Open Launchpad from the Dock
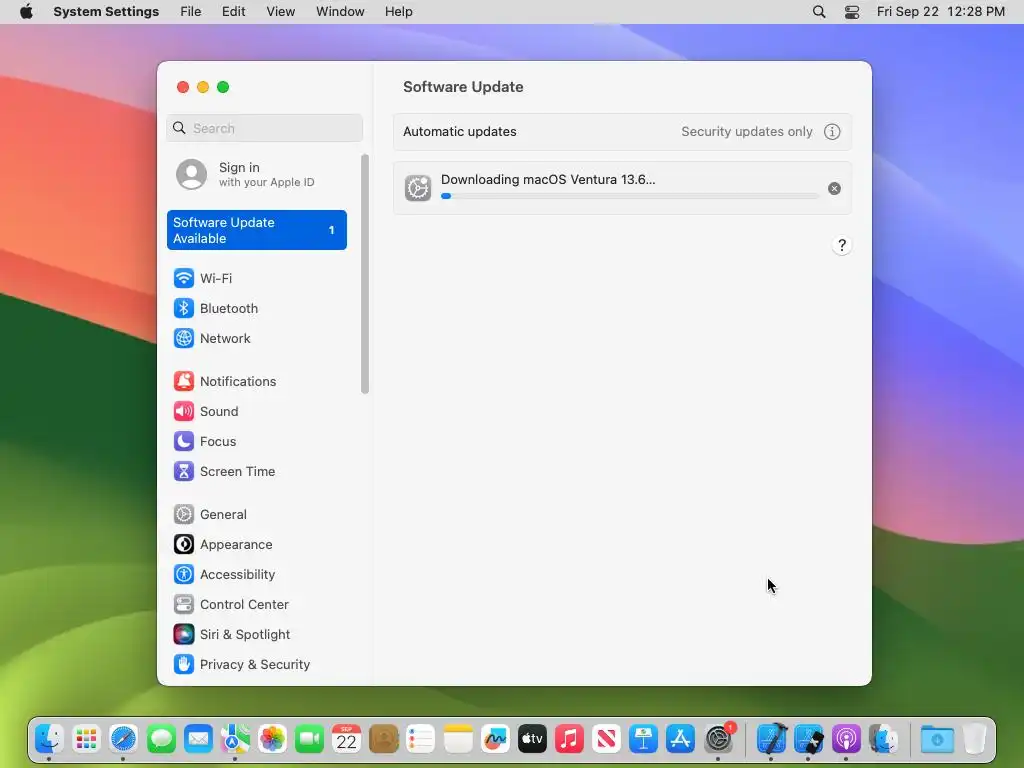1024x768 pixels. (86, 739)
